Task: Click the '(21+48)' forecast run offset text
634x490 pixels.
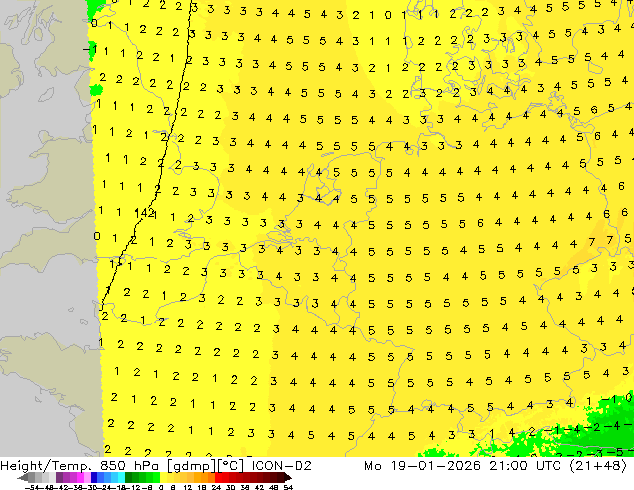Action: point(598,466)
